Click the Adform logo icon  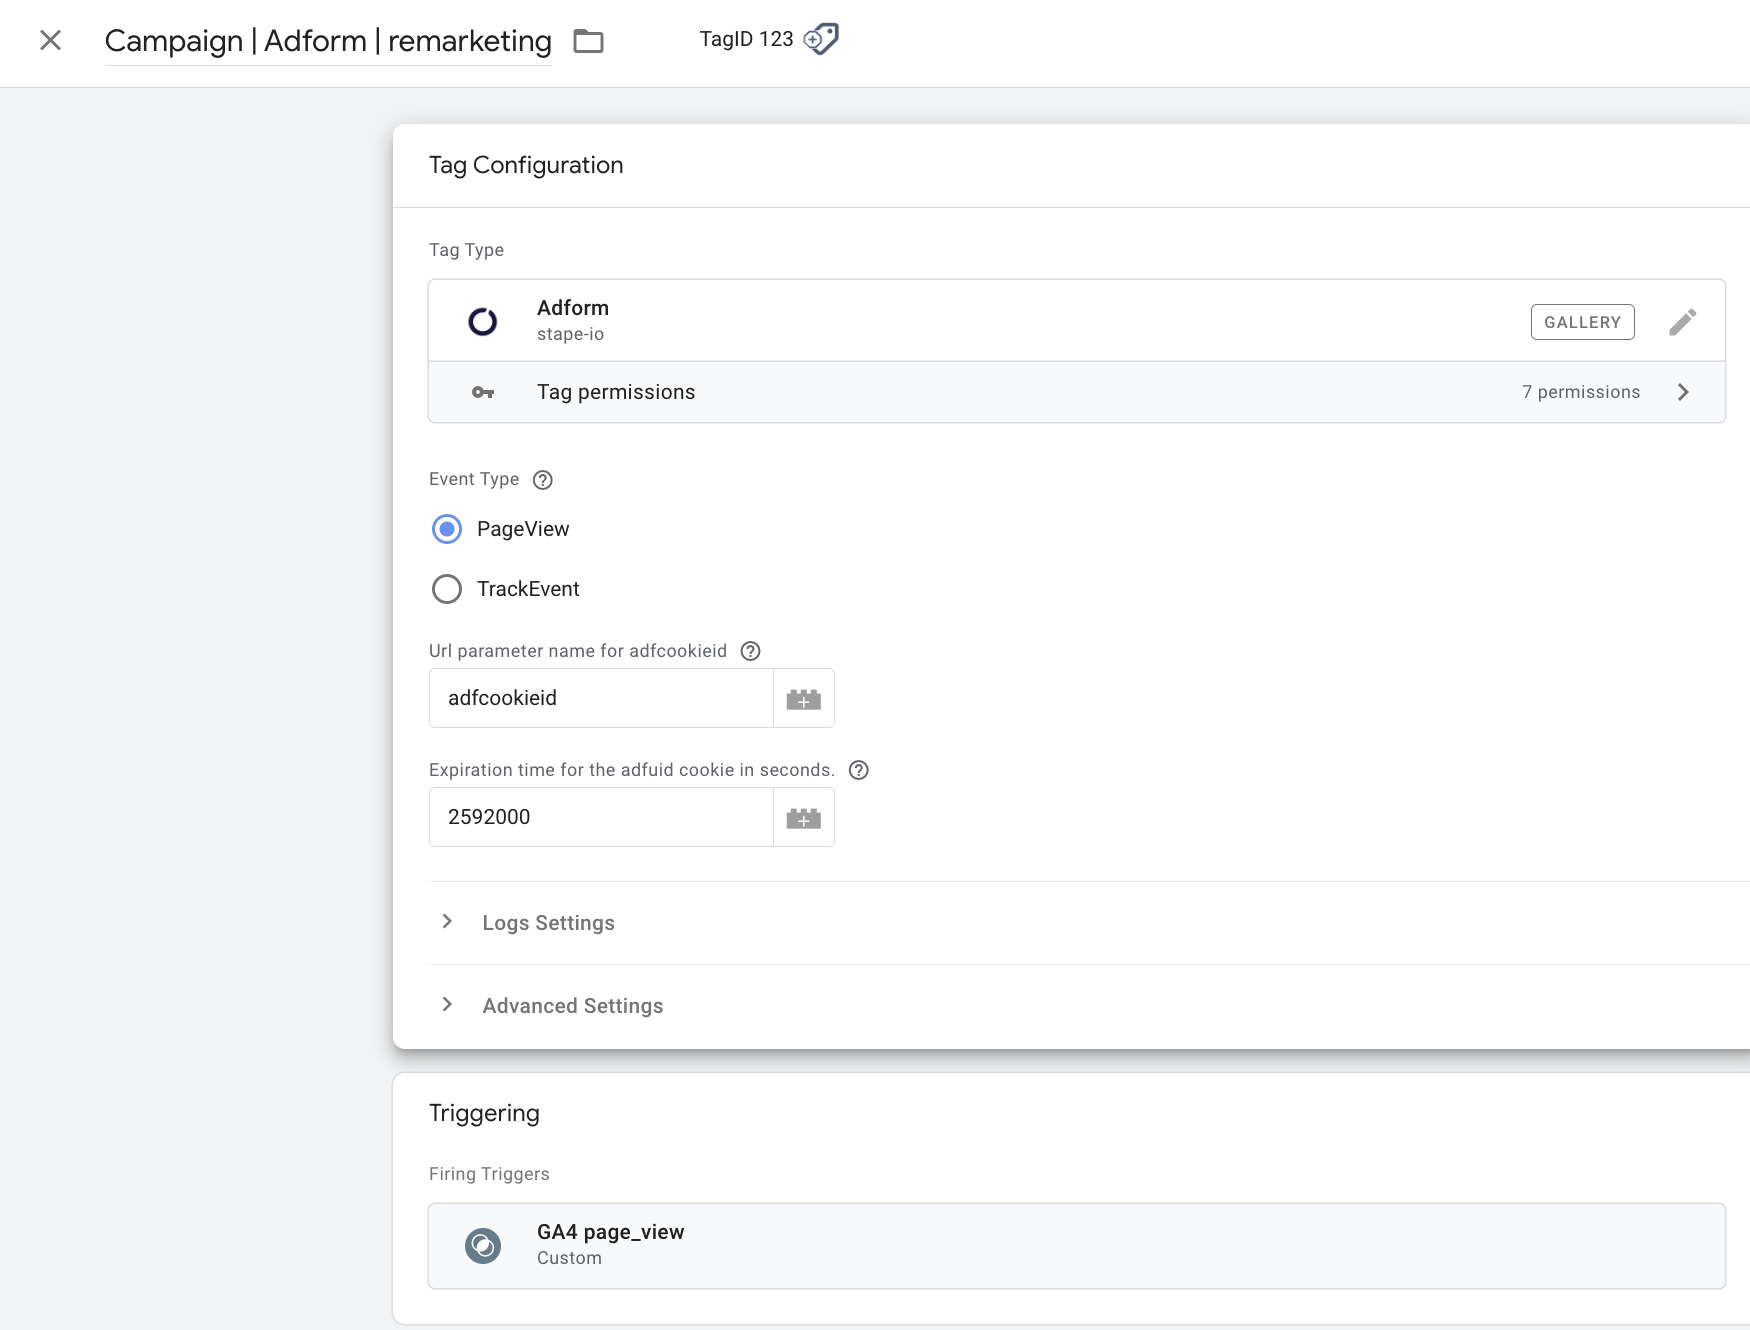point(483,321)
